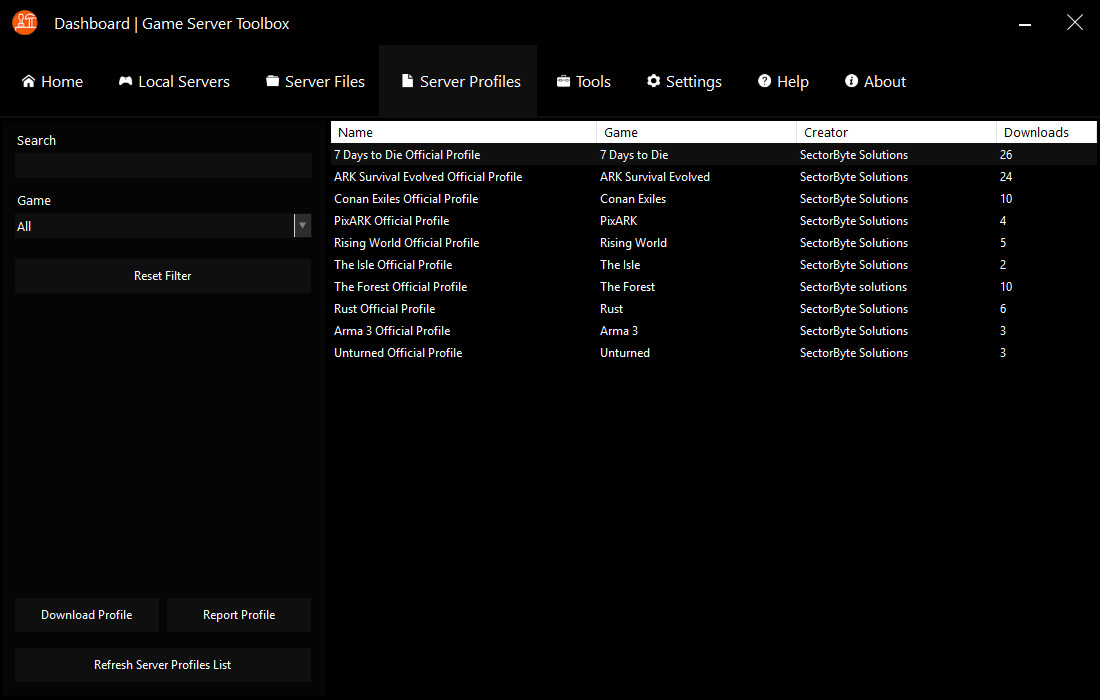Click Download Profile
The height and width of the screenshot is (700, 1100).
pos(86,614)
